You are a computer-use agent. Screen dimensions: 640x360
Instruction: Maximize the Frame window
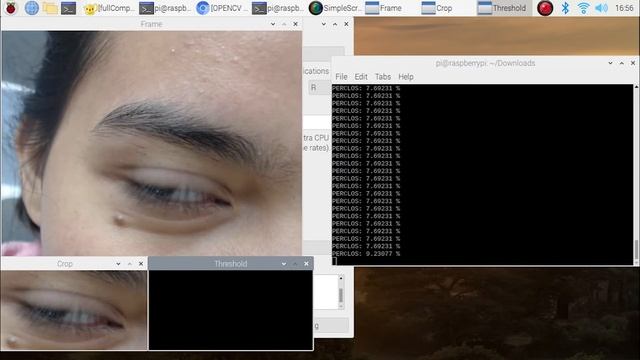coord(284,24)
